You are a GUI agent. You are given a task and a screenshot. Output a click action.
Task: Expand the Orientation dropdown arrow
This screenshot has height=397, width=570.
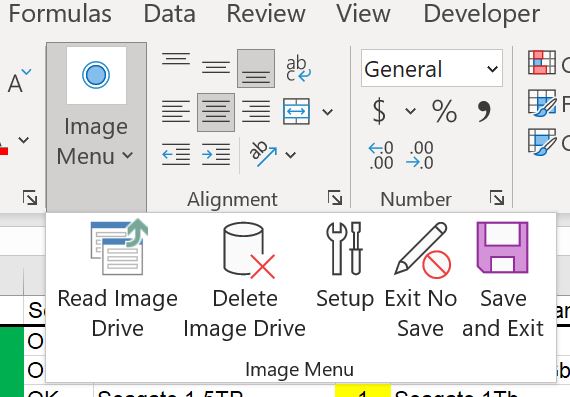point(290,155)
